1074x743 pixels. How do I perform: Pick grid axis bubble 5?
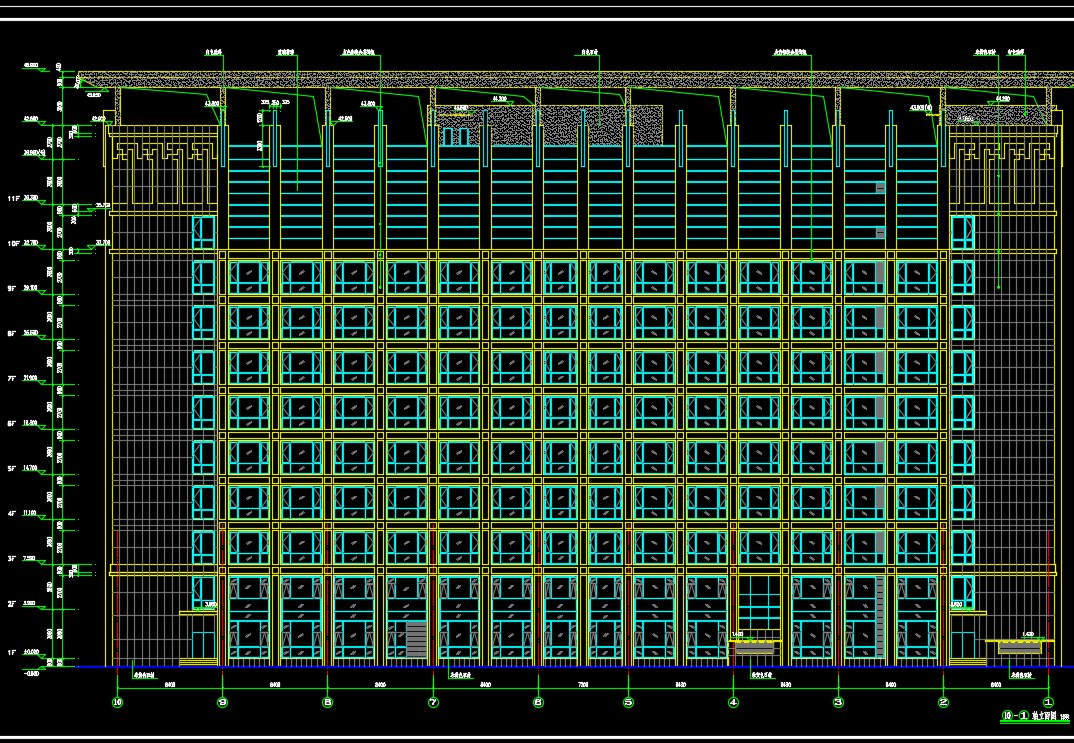pyautogui.click(x=628, y=702)
